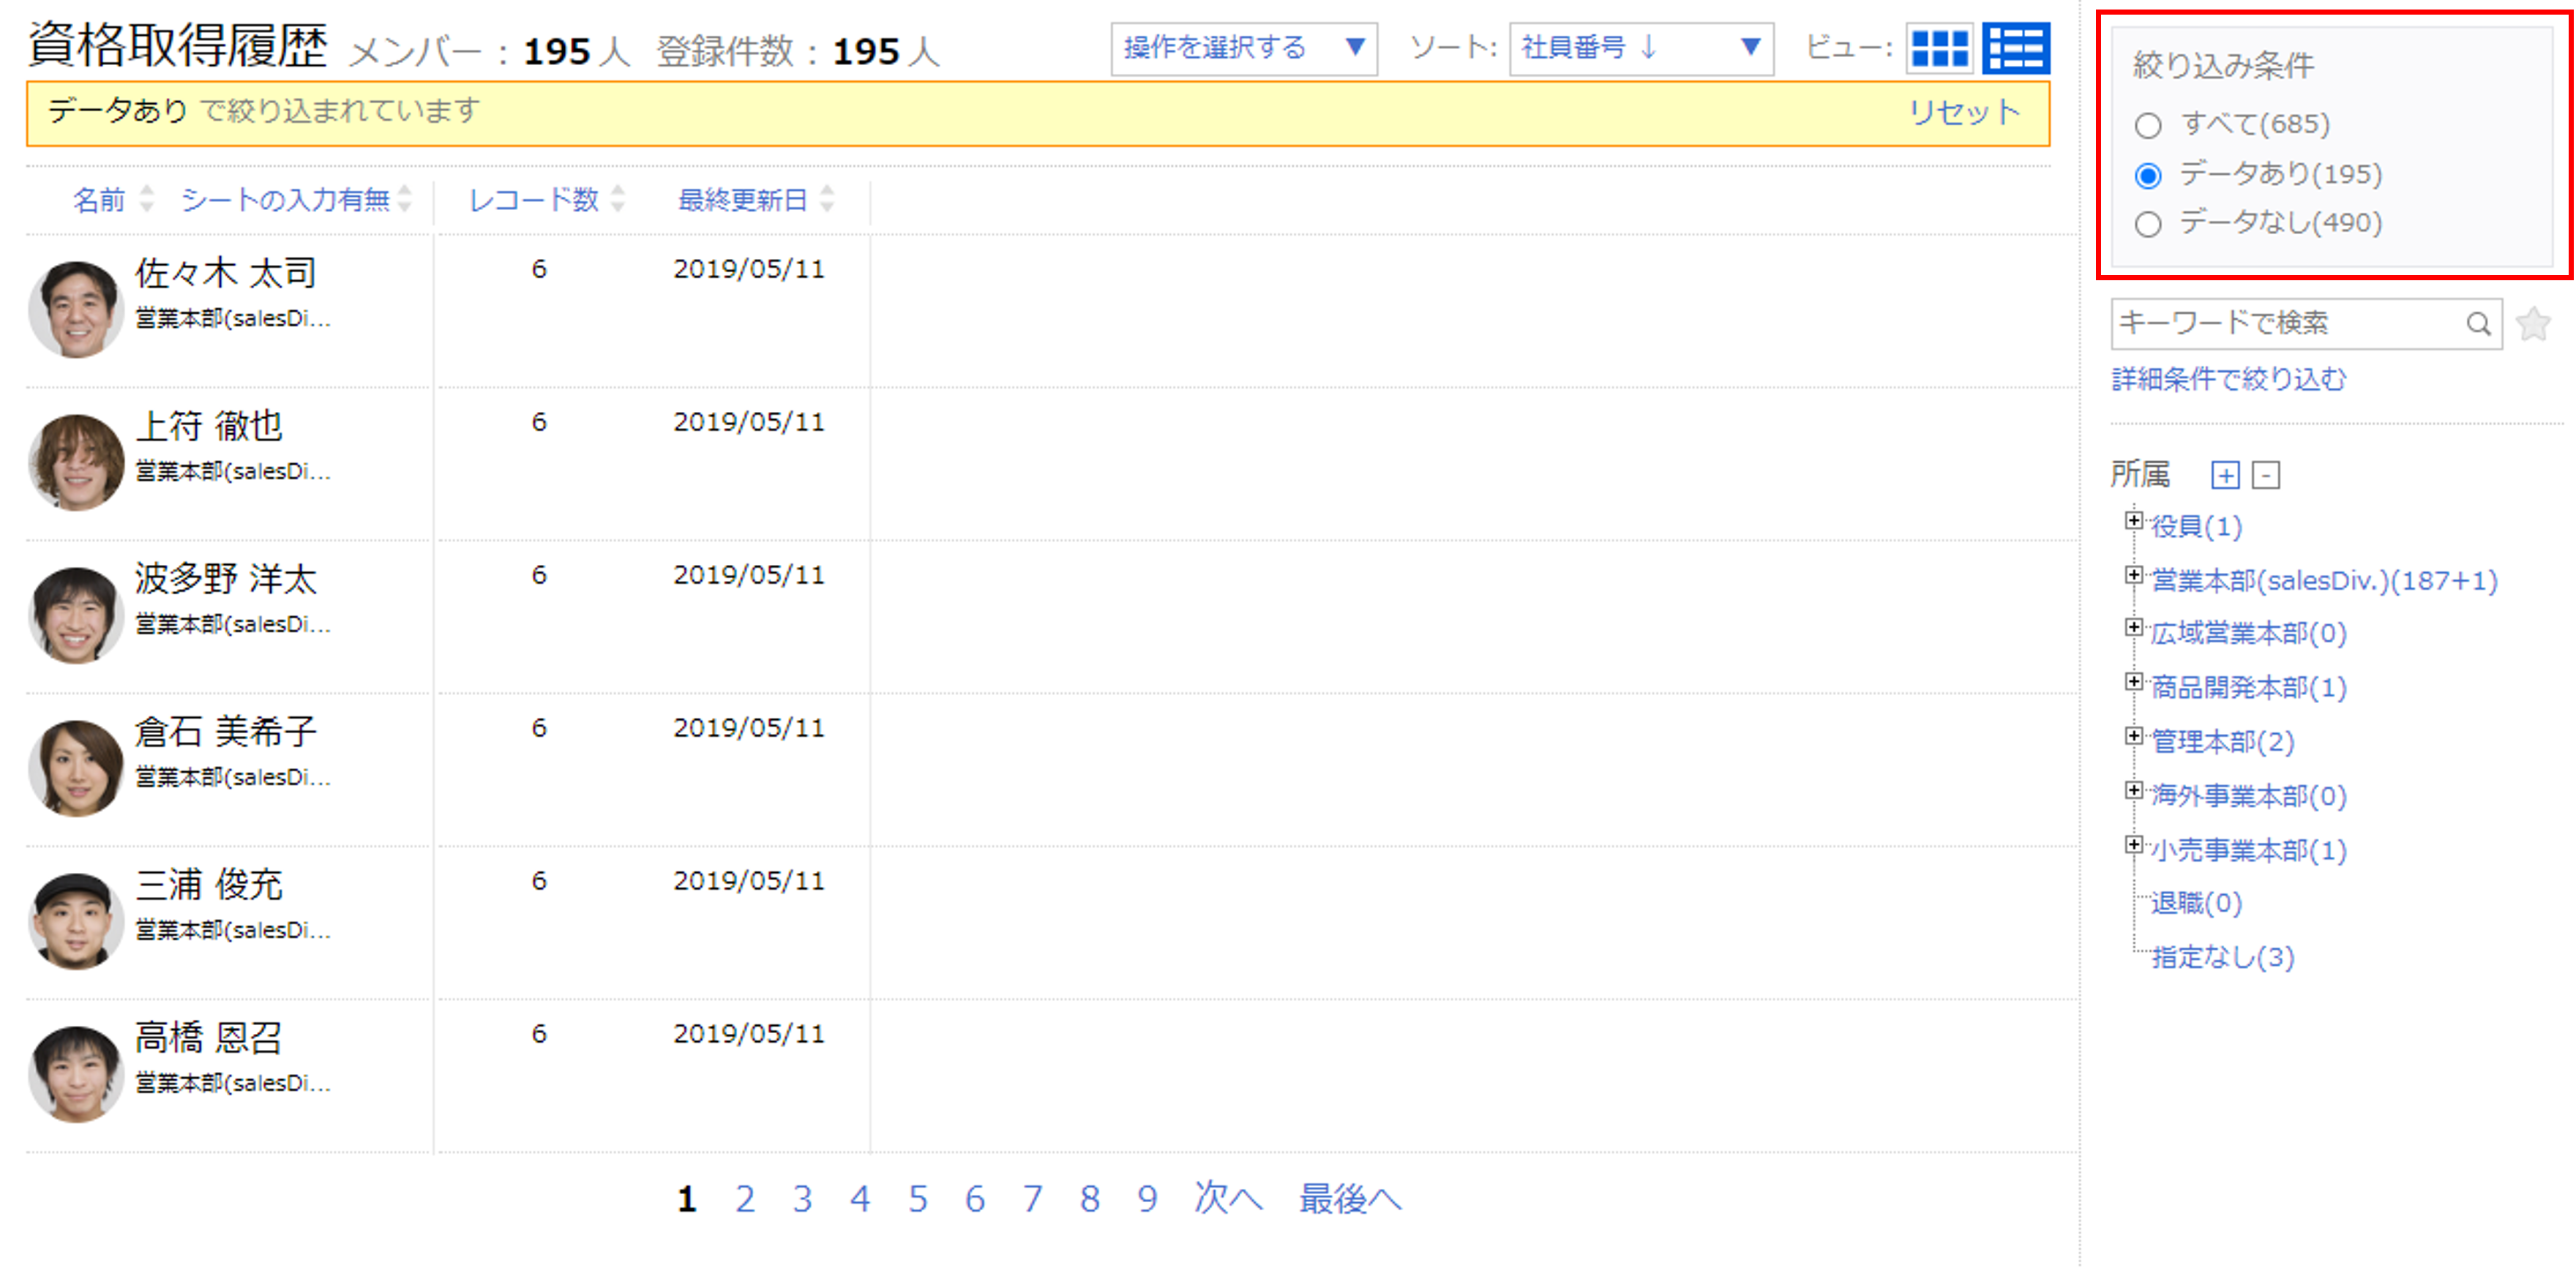The width and height of the screenshot is (2576, 1268).
Task: Sort by シートの入力有無 column arrows
Action: (x=405, y=199)
